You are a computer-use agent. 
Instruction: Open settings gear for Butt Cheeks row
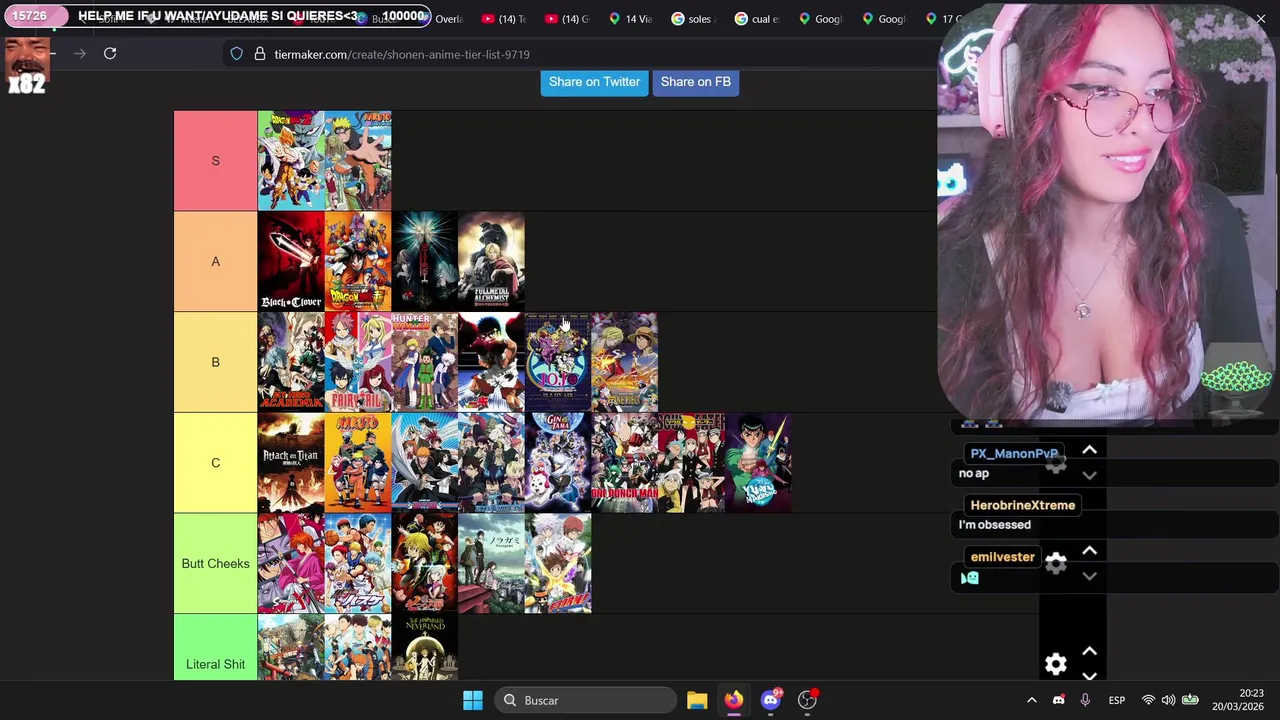(x=1056, y=563)
